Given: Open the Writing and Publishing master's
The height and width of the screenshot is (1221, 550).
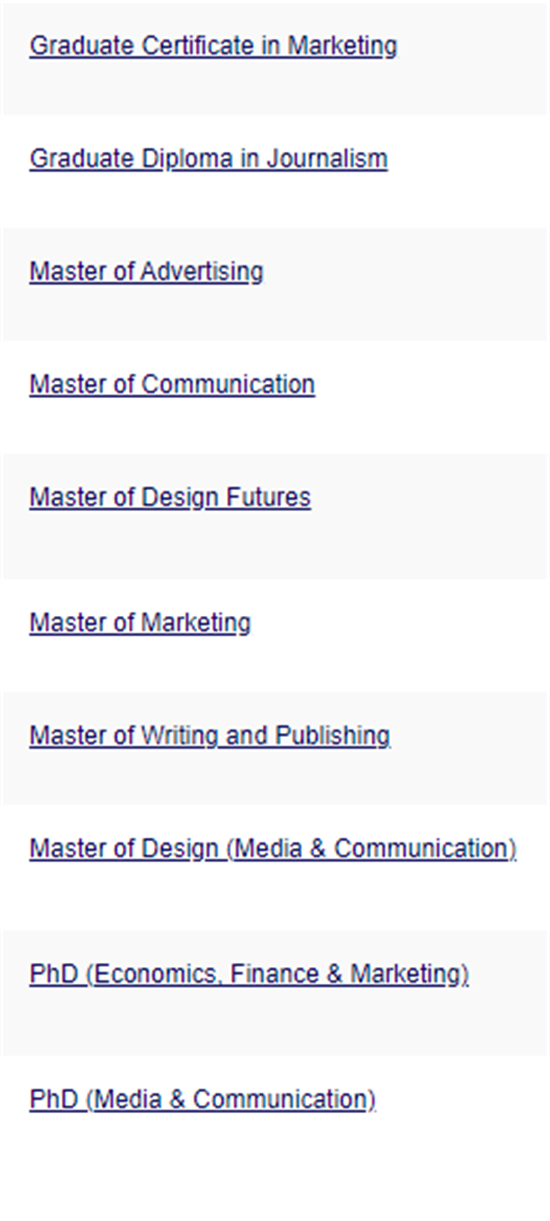Looking at the screenshot, I should [210, 736].
